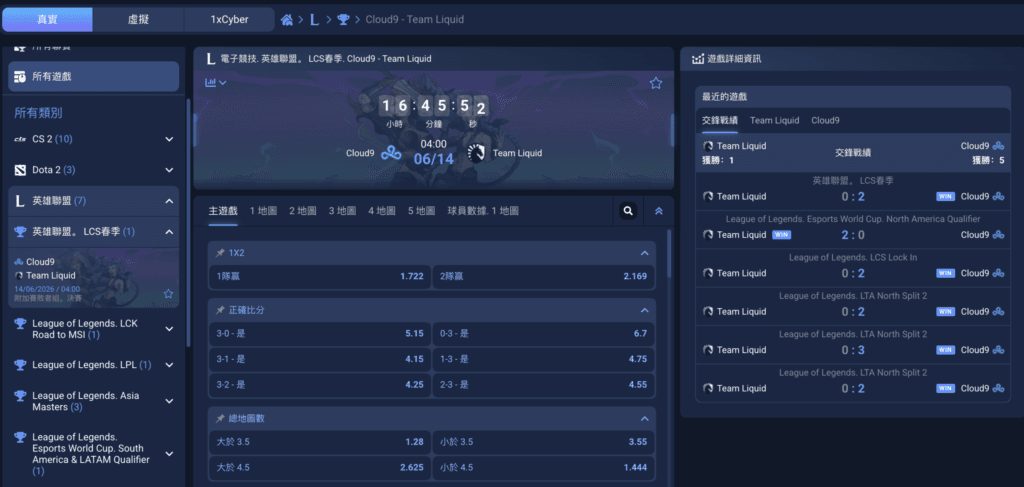
Task: Open 所有遊戲 in the sidebar
Action: [x=93, y=76]
